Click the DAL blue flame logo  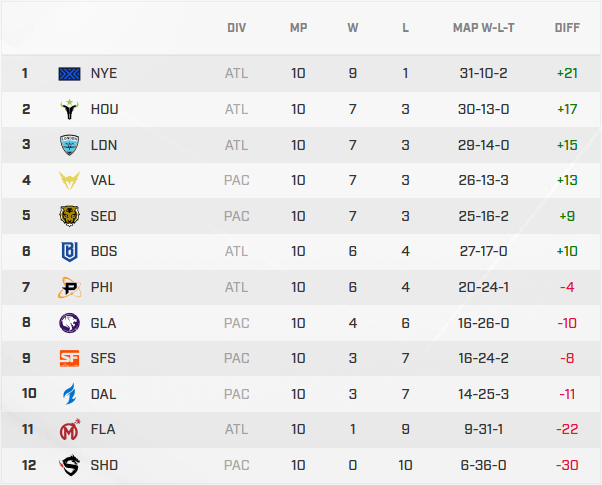(69, 394)
